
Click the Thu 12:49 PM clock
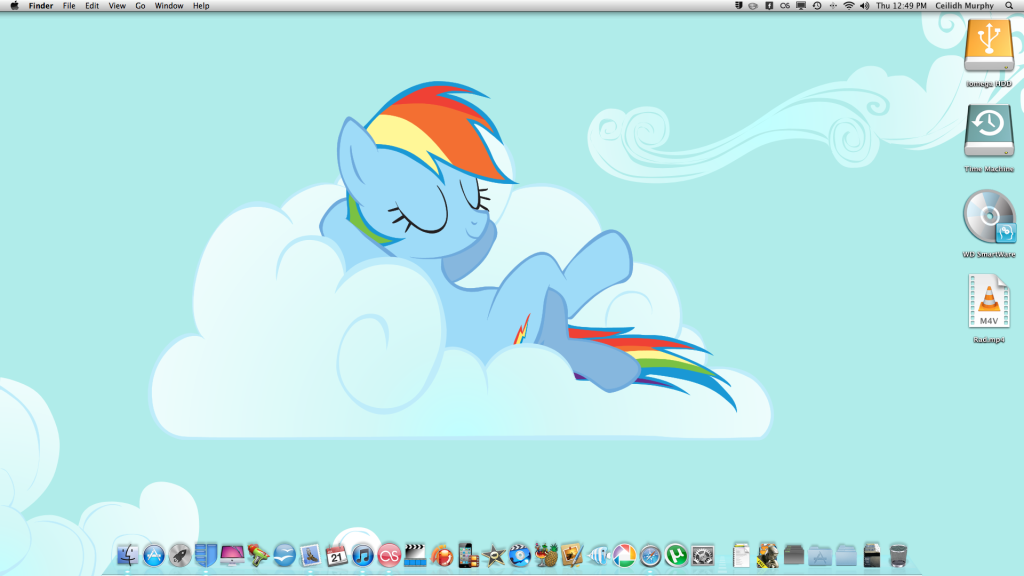tap(901, 5)
